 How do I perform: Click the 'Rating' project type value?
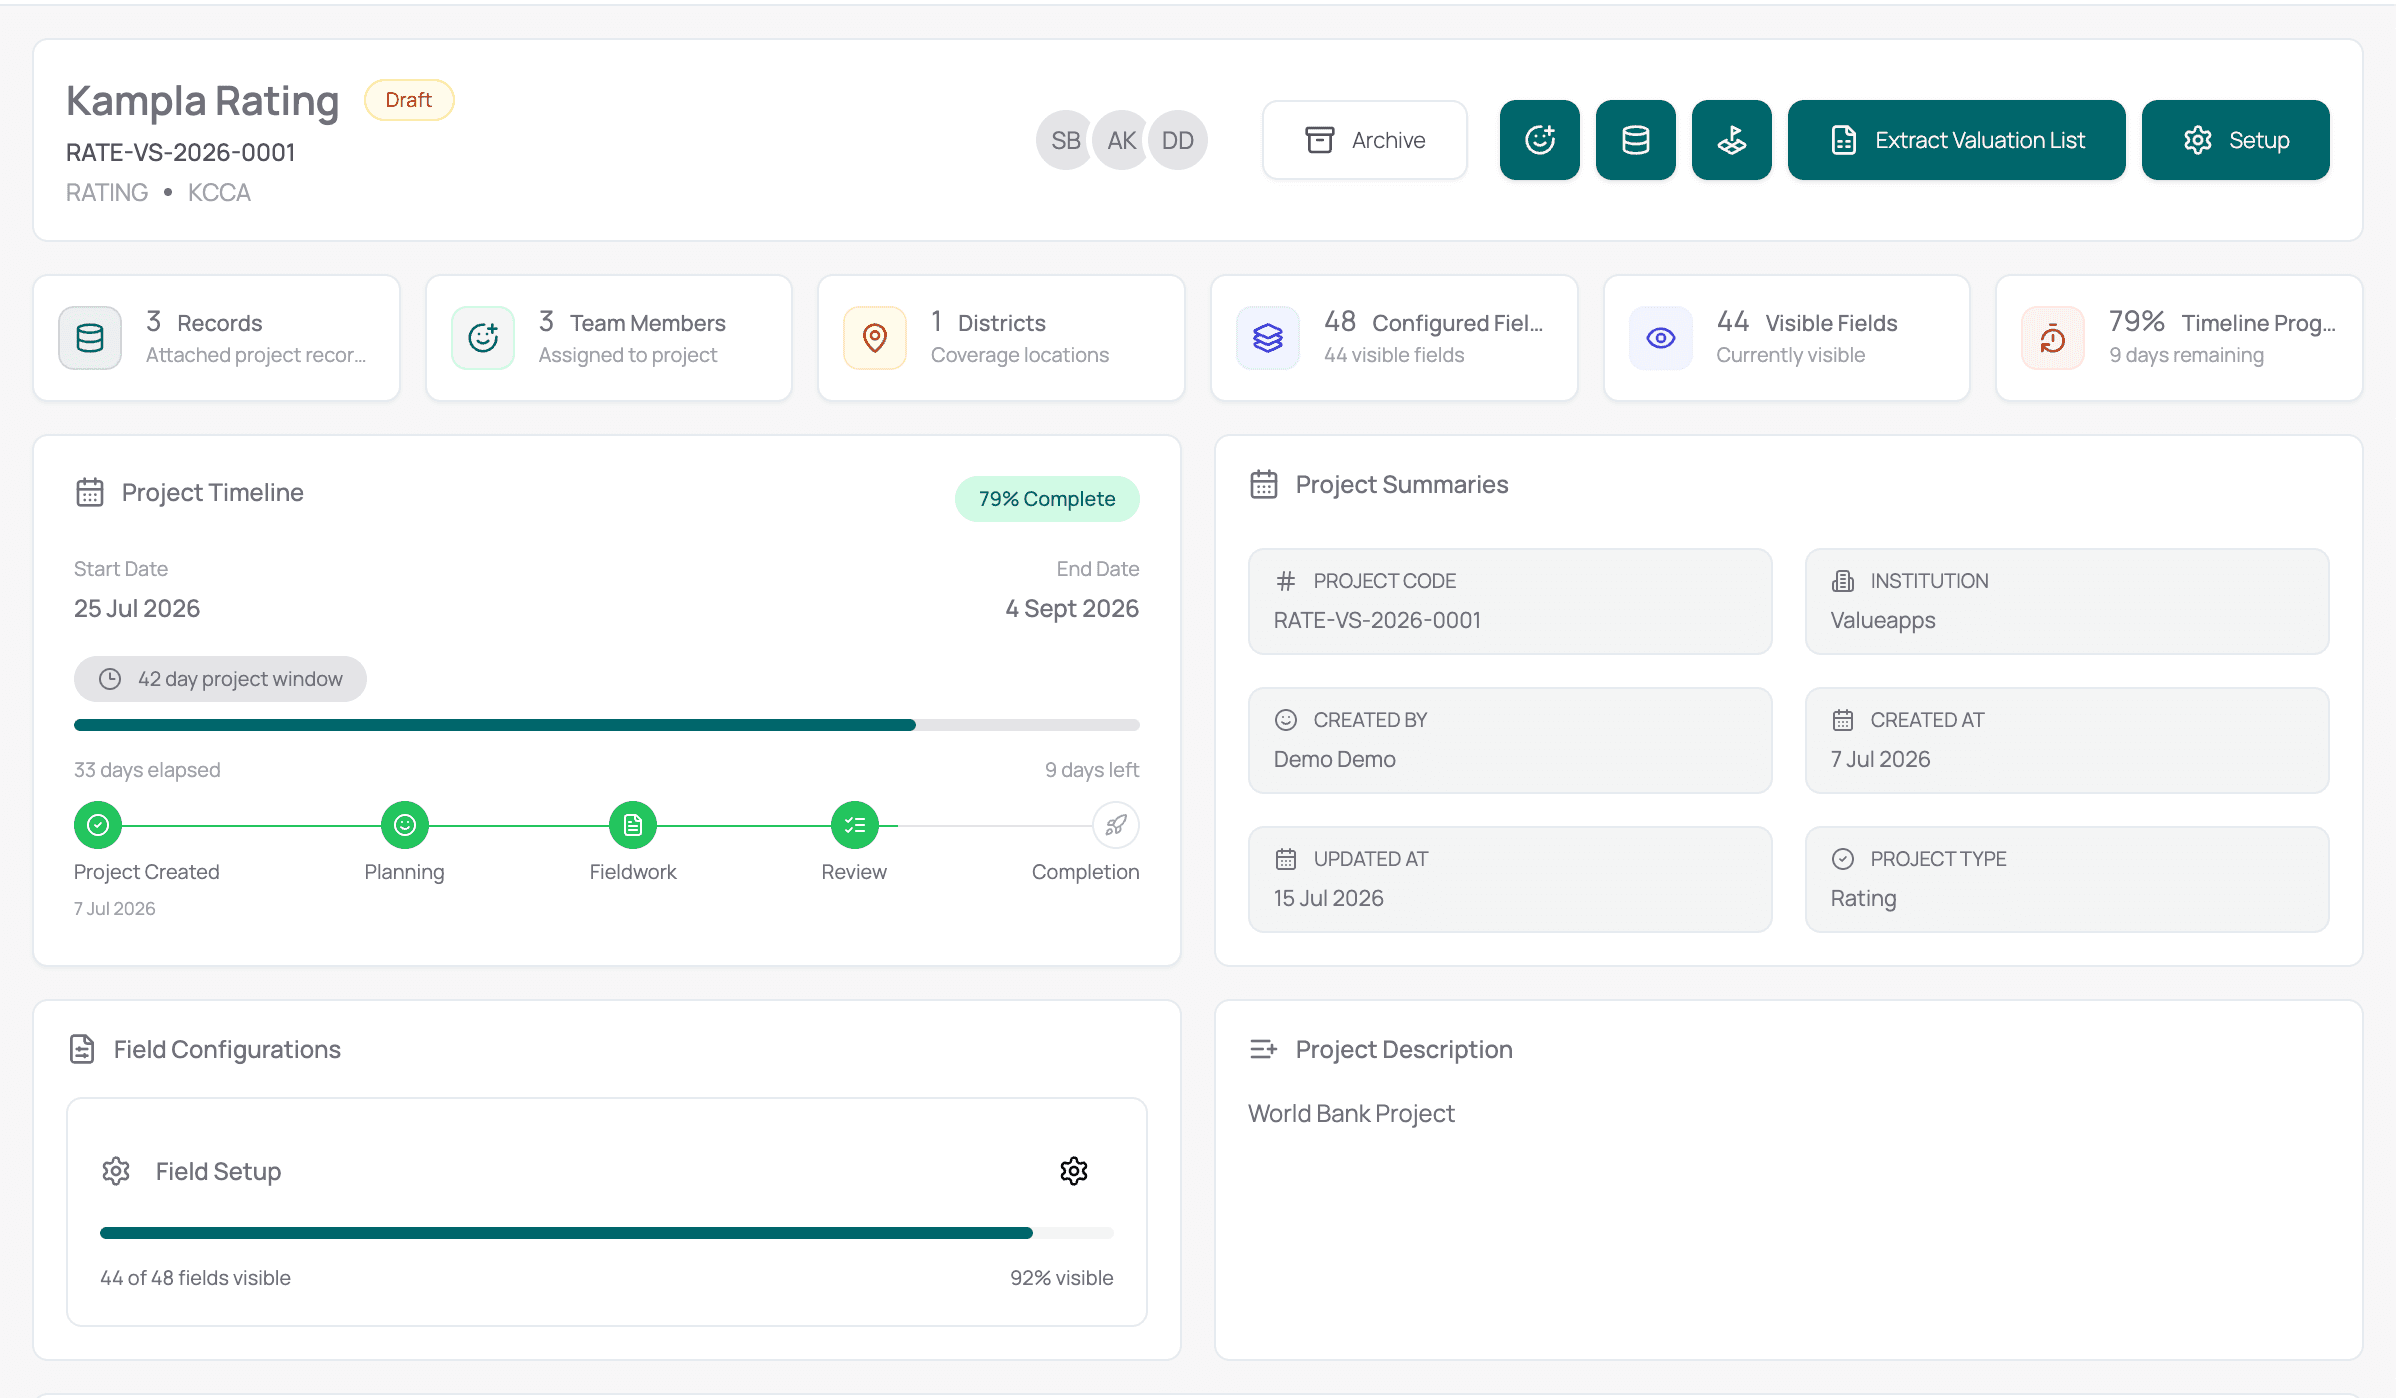(x=1864, y=898)
